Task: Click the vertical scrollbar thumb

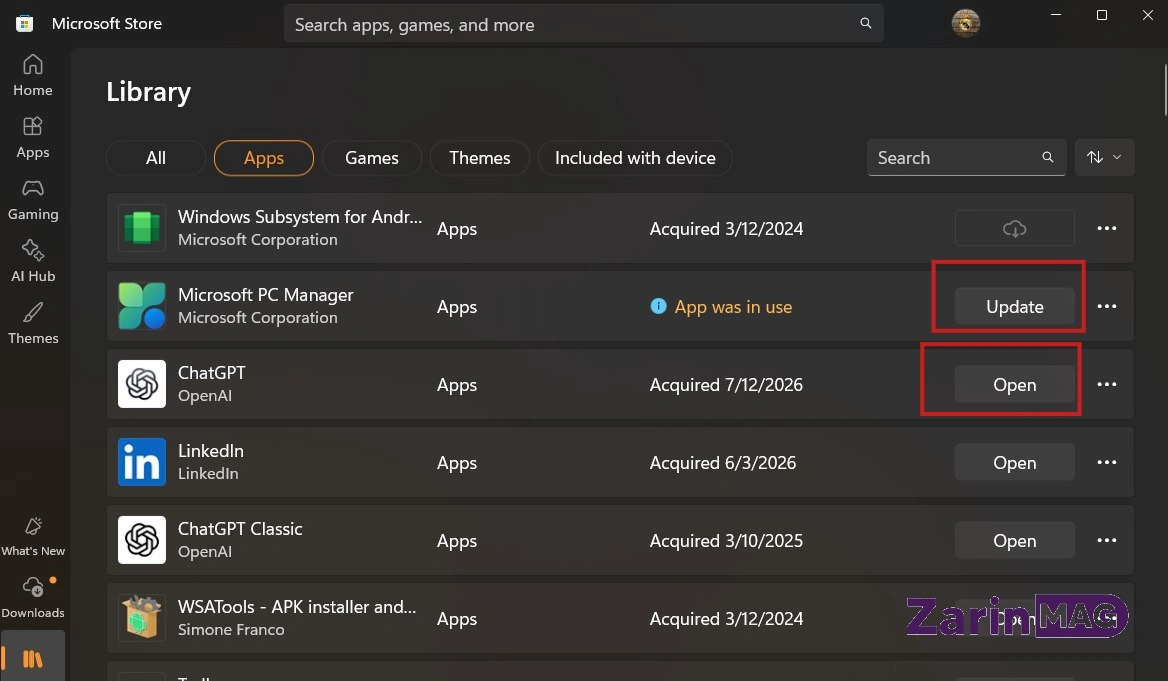Action: coord(1165,89)
